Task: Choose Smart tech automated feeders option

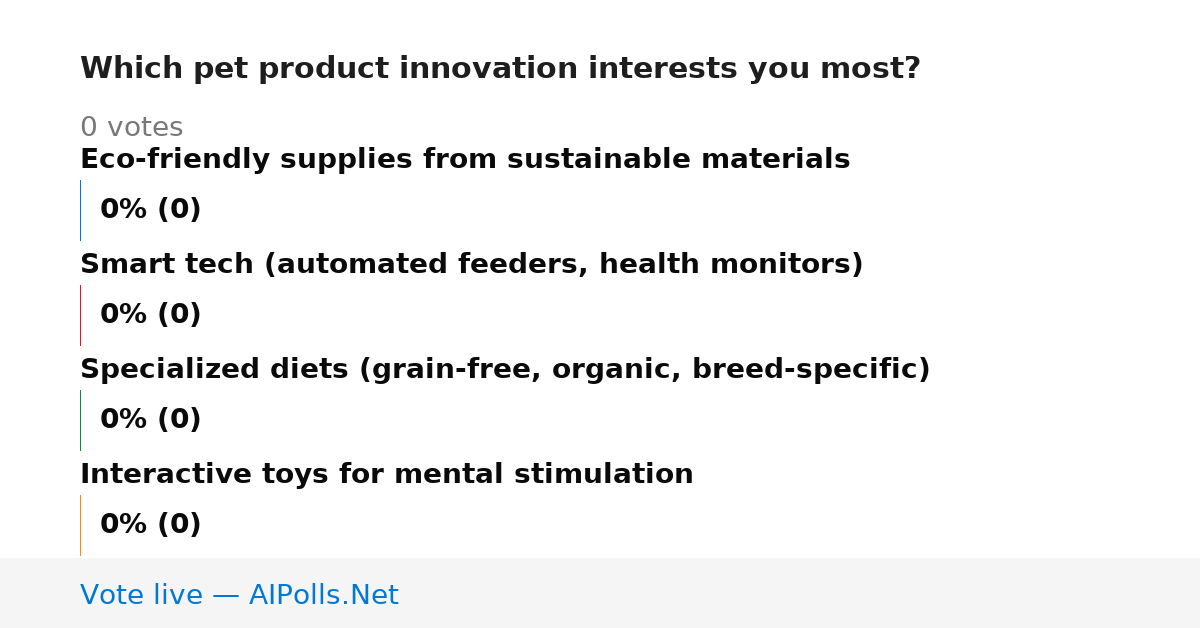Action: pos(471,265)
